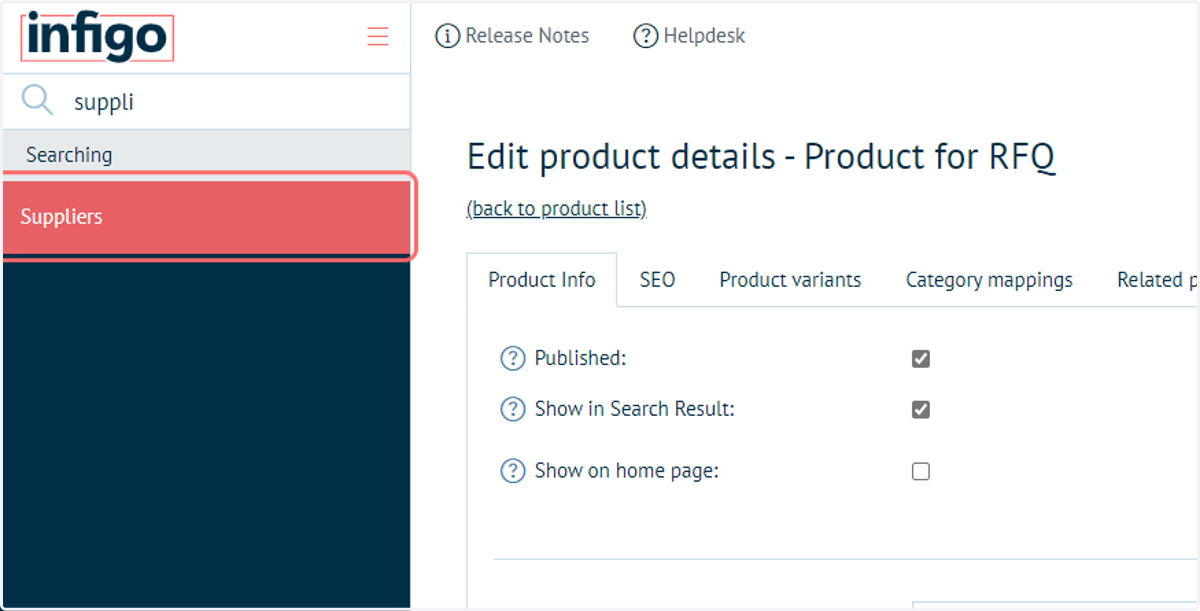Click the Searching label

(x=69, y=155)
